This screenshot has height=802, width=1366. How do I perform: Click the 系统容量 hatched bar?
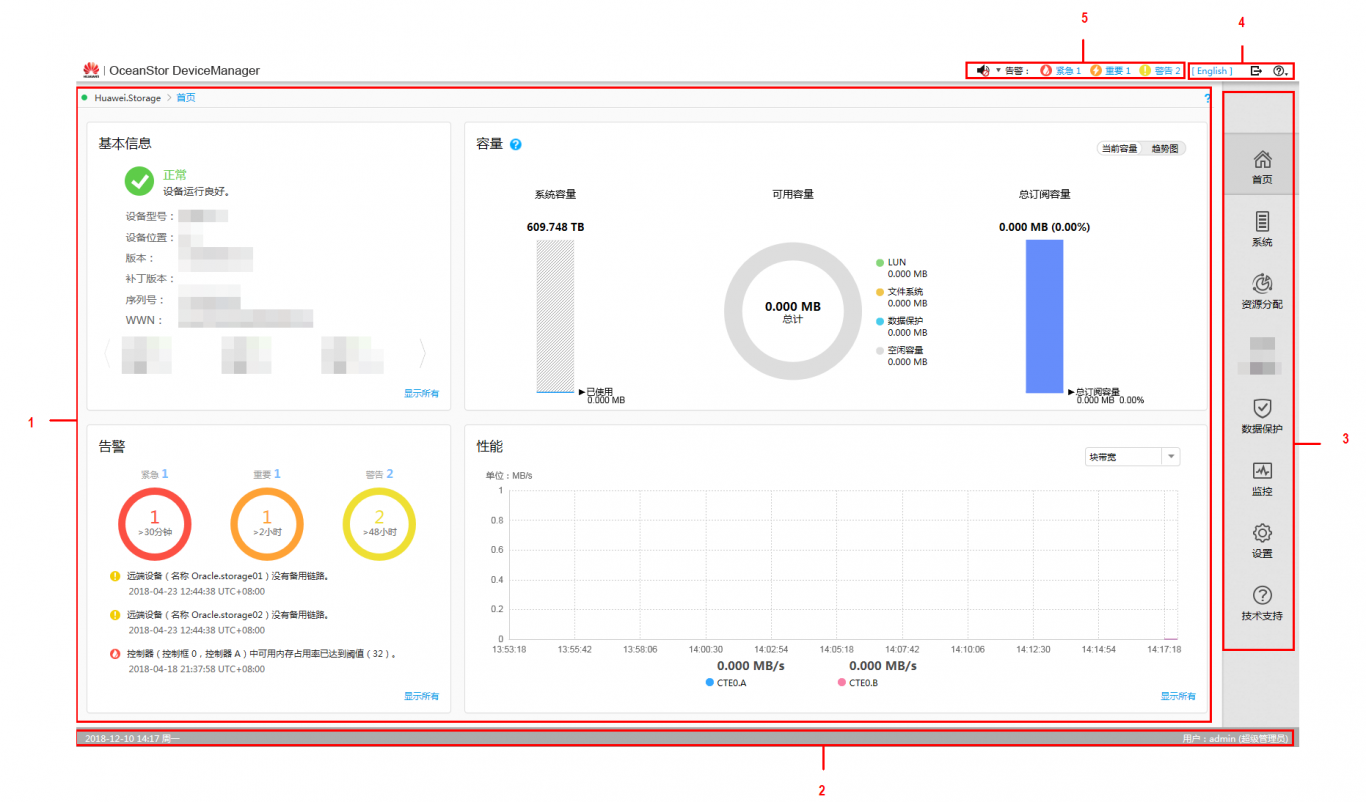coord(555,316)
